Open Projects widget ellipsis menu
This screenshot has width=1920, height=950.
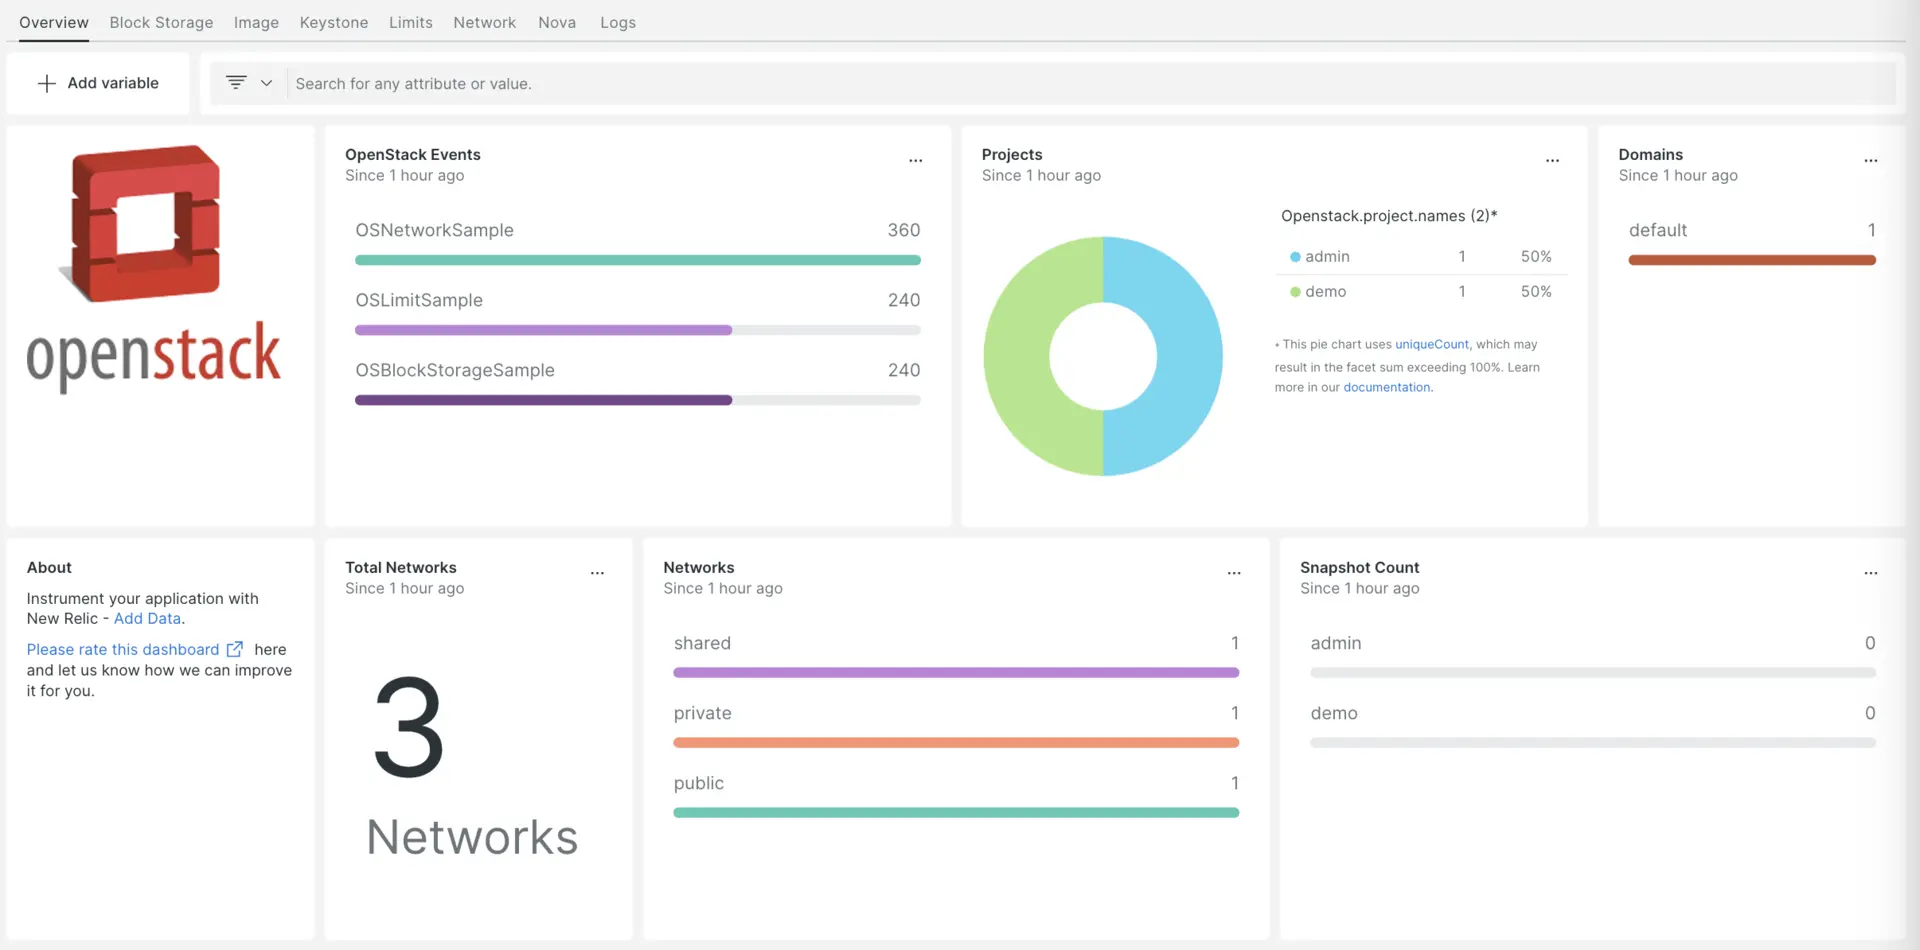tap(1552, 160)
